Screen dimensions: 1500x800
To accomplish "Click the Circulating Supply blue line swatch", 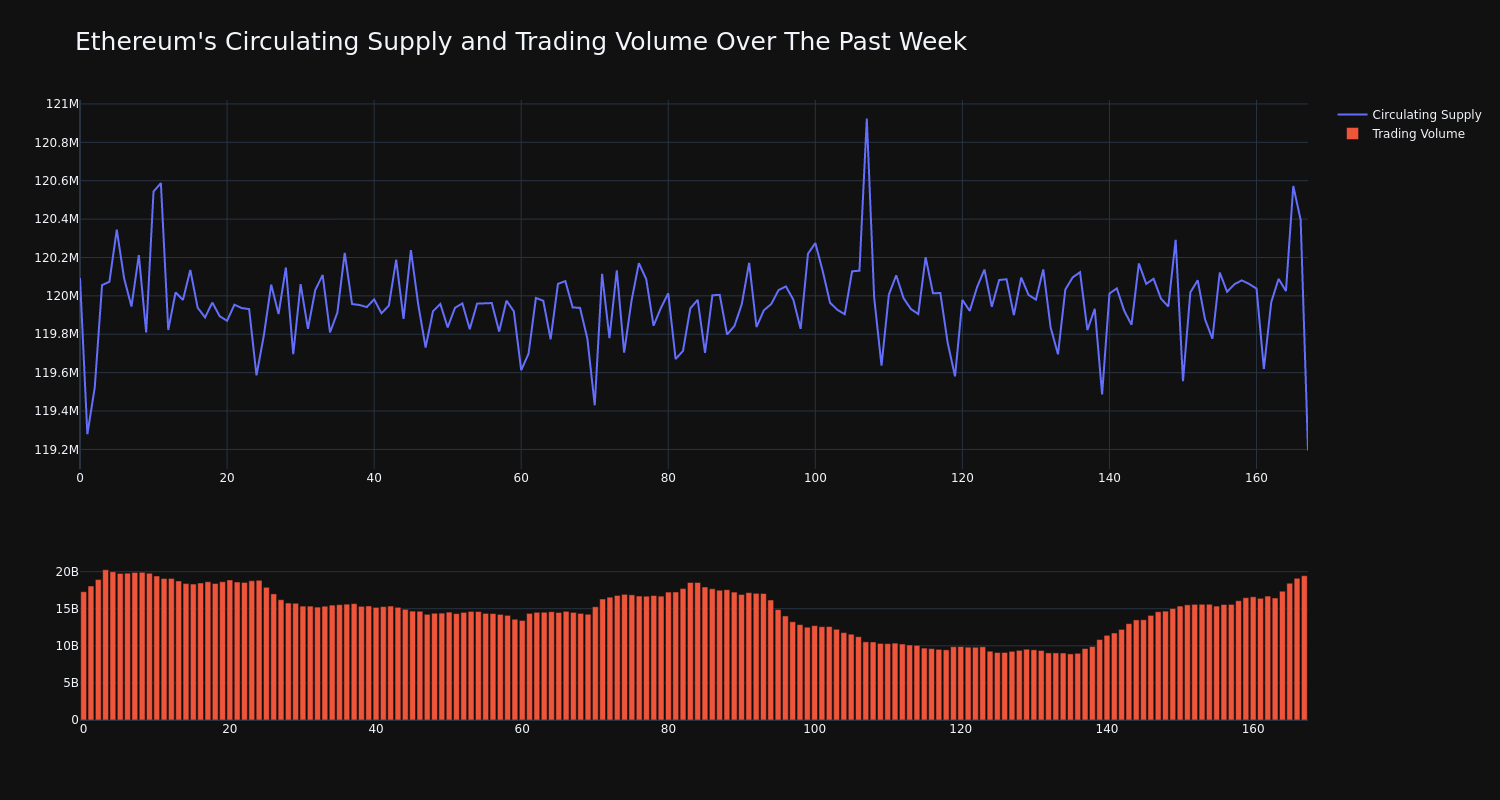I will click(x=1352, y=115).
